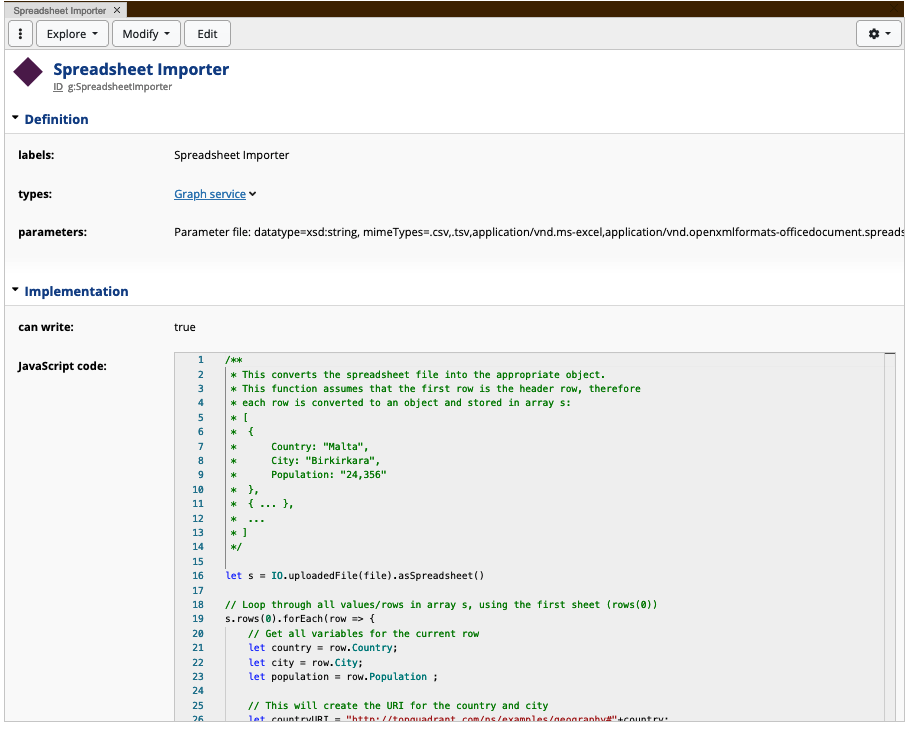Collapse the Definition section
This screenshot has height=734, width=909.
point(16,118)
